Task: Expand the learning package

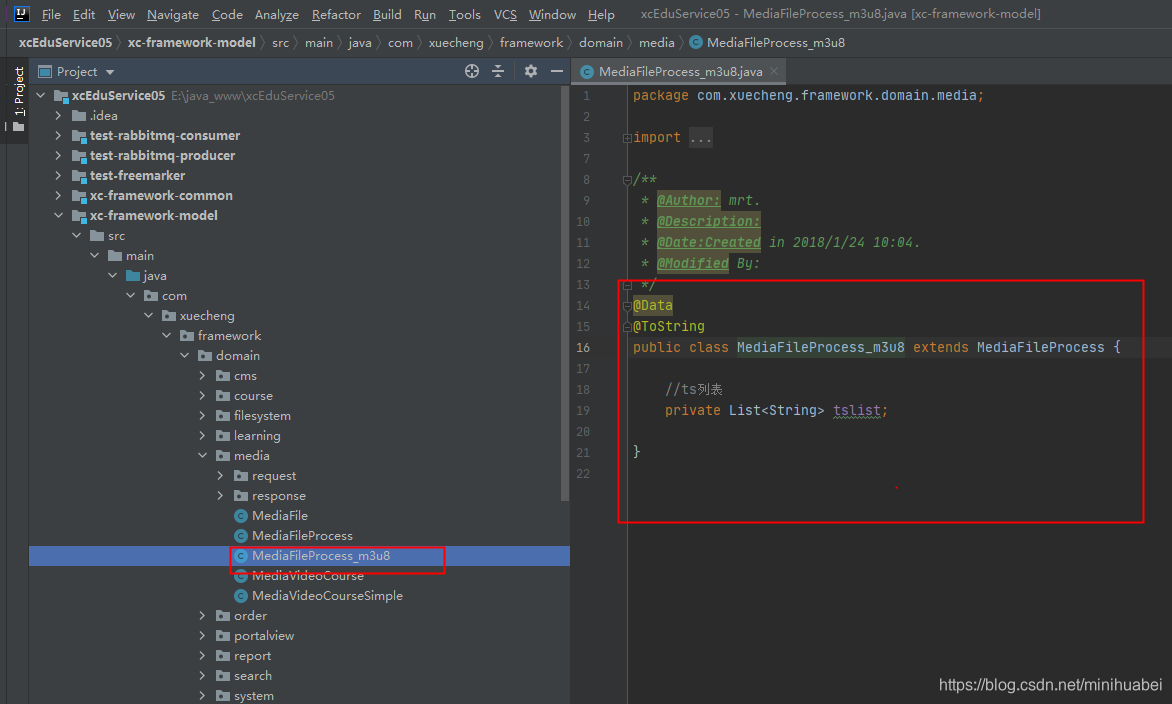Action: (x=203, y=436)
